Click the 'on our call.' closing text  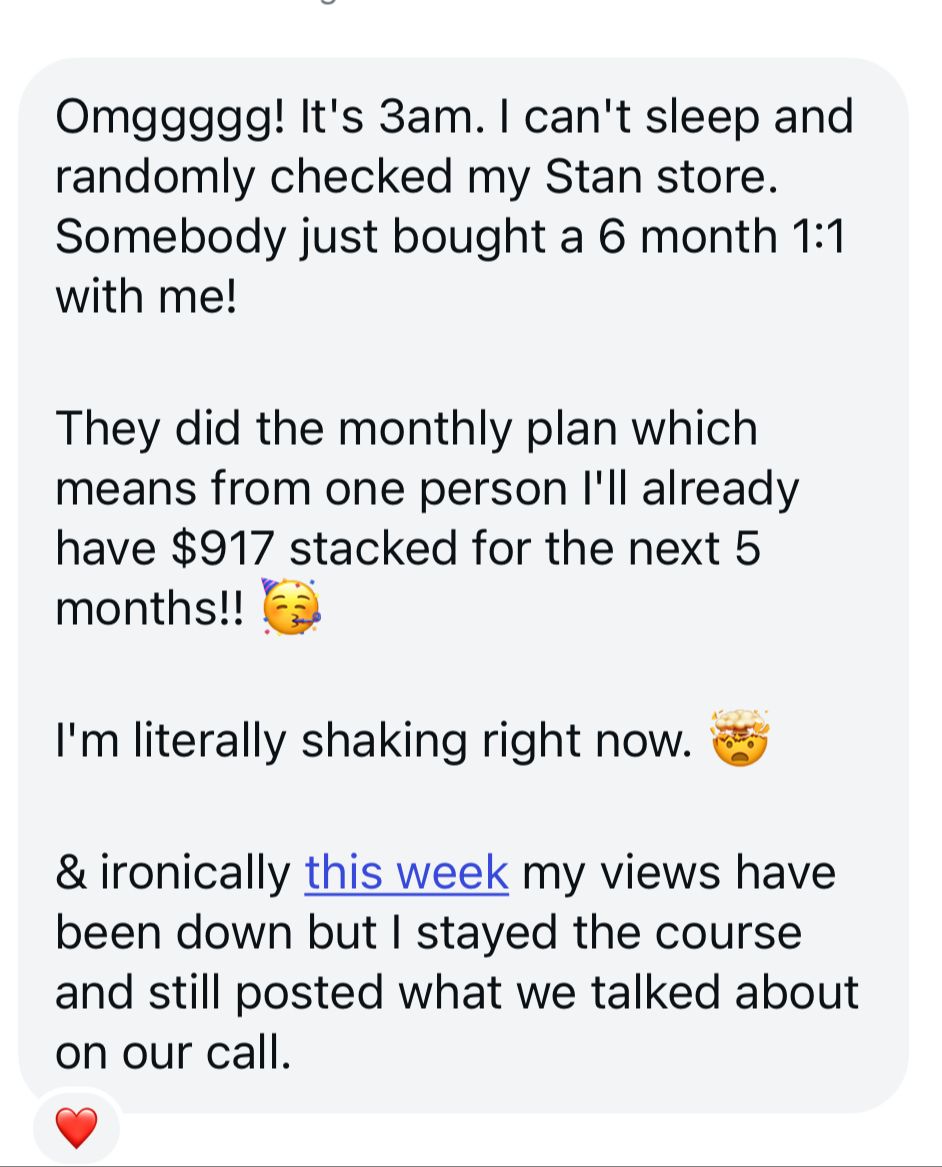click(x=173, y=1052)
